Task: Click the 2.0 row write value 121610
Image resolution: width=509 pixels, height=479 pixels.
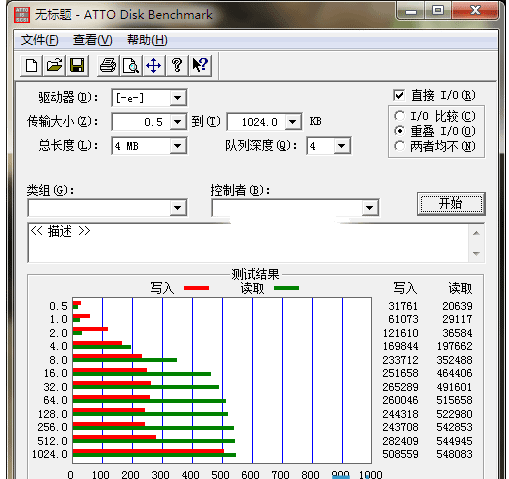Action: click(x=400, y=333)
